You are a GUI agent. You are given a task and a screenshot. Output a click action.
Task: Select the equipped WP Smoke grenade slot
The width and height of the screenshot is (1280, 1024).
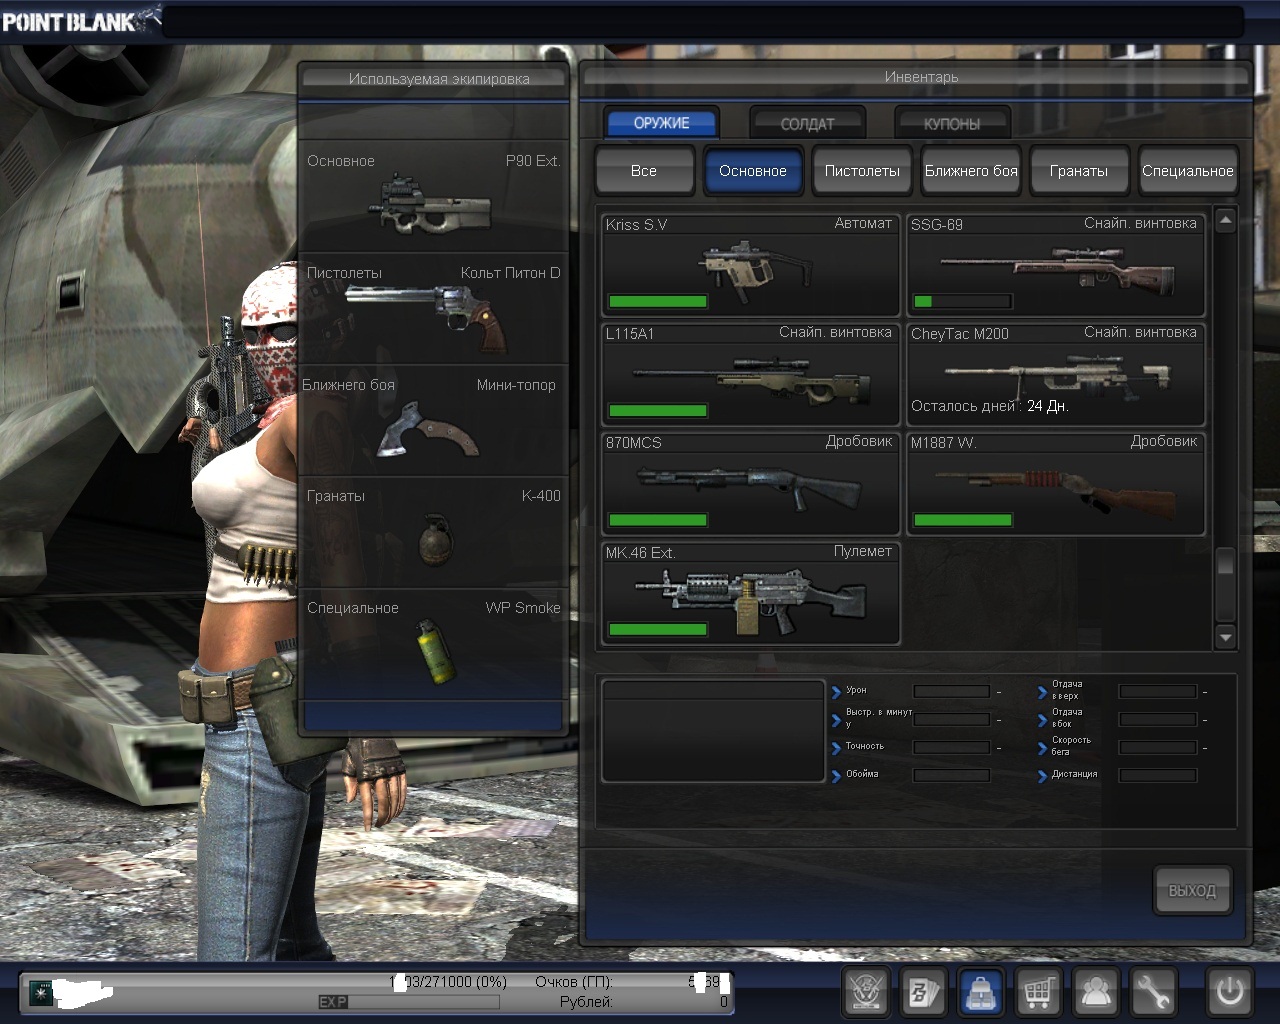point(434,644)
